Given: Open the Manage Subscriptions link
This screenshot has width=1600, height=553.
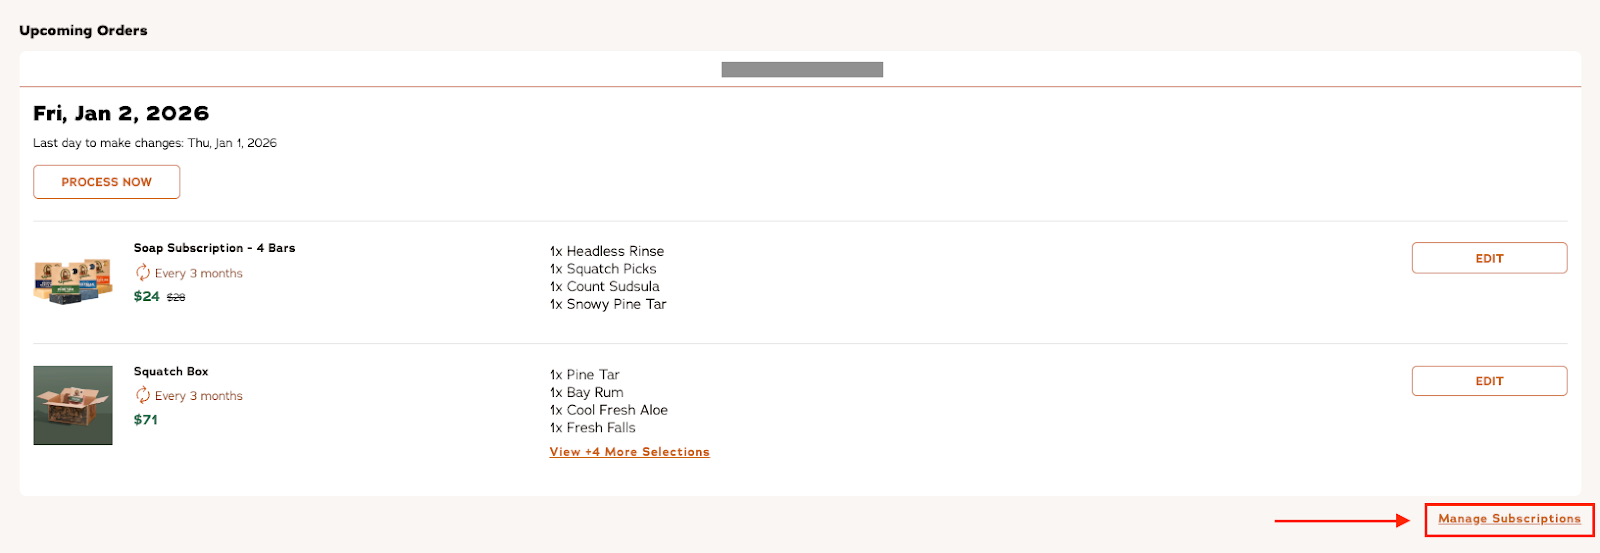Looking at the screenshot, I should click(1509, 519).
